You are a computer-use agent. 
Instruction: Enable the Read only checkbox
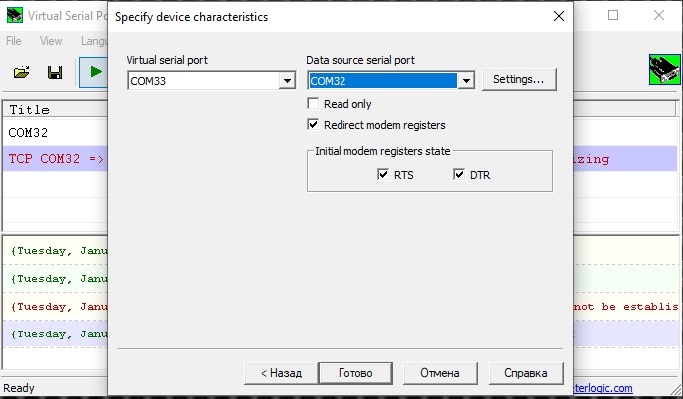click(x=313, y=104)
